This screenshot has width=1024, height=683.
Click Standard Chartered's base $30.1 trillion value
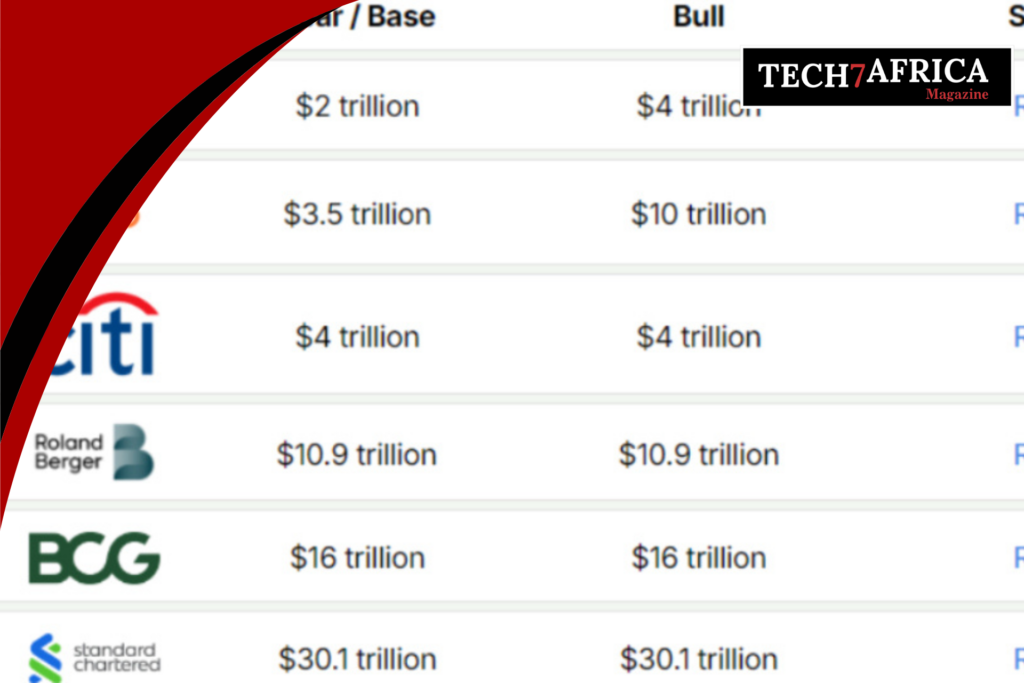[x=357, y=659]
